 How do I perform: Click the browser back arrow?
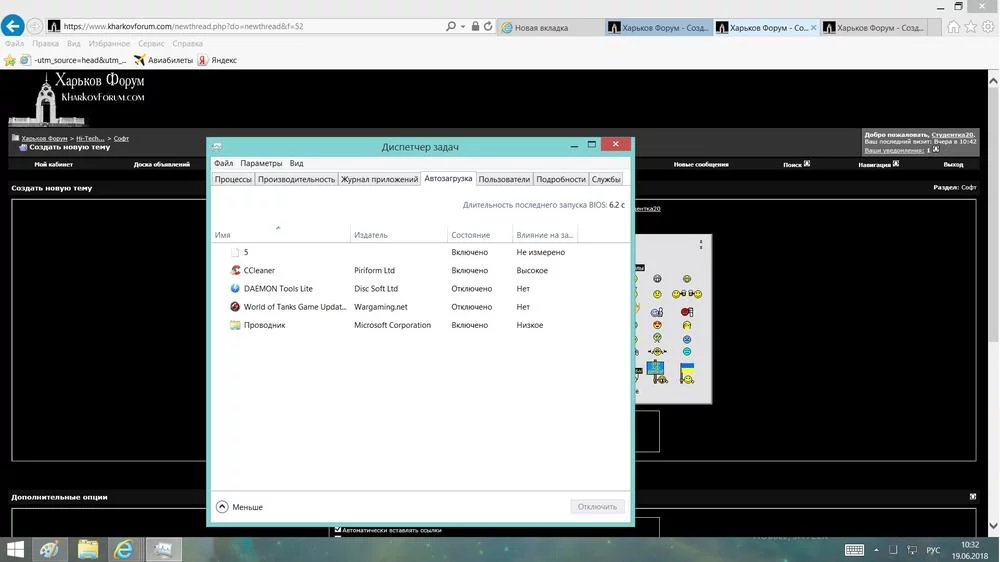(x=13, y=26)
